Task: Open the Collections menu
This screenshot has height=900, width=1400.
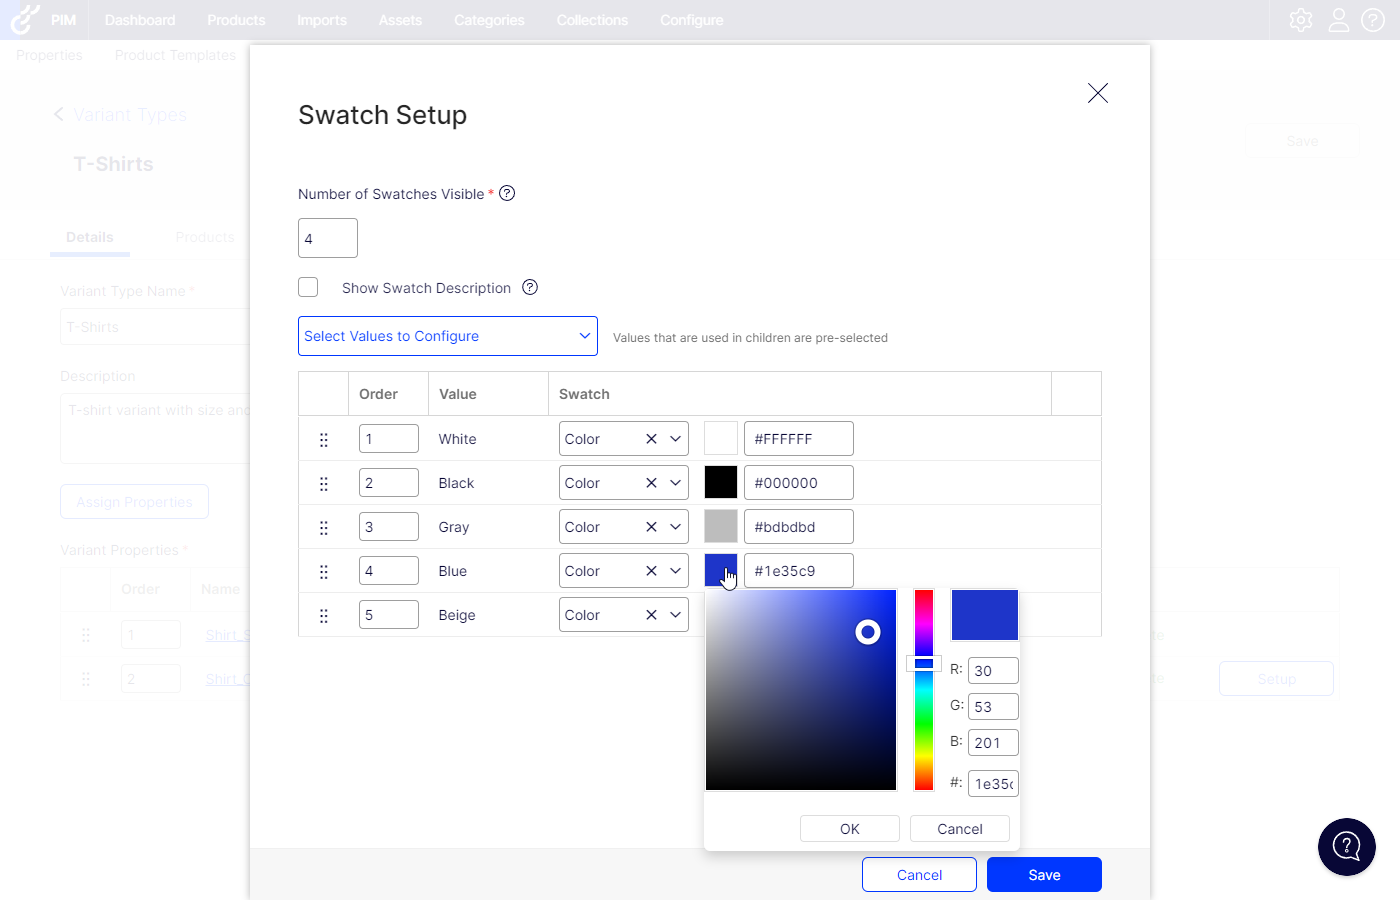Action: (592, 20)
